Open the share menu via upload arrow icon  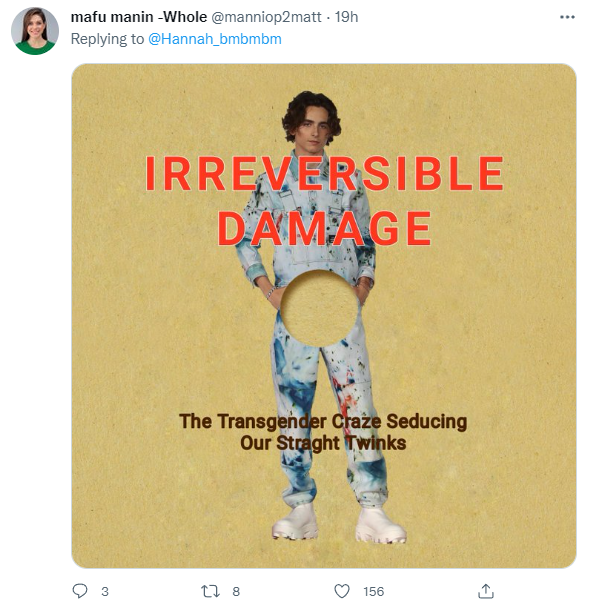[486, 591]
